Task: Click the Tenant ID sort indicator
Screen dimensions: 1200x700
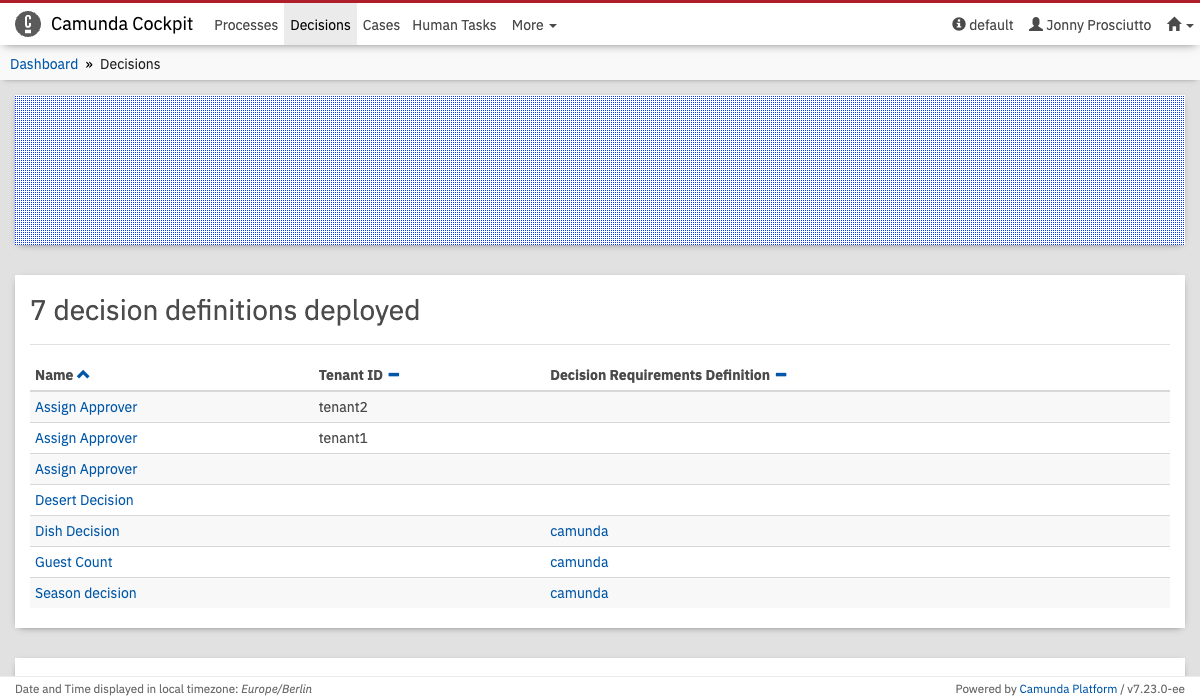Action: (x=394, y=375)
